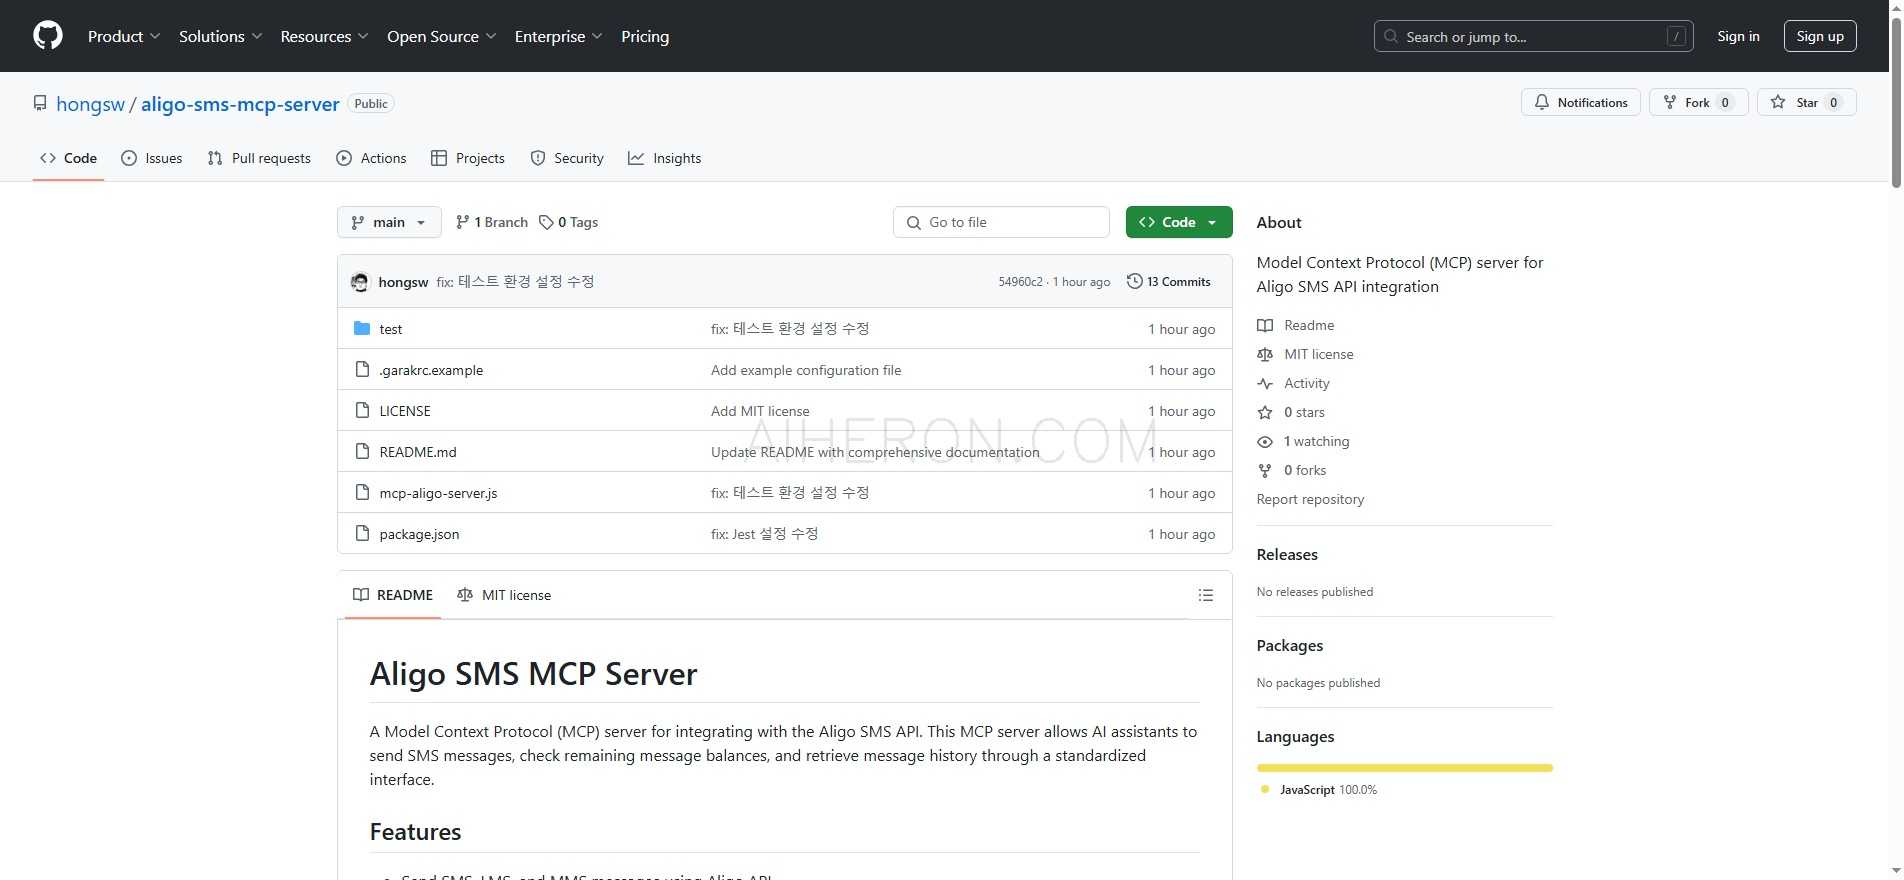
Task: Expand the Open Source menu
Action: 441,36
